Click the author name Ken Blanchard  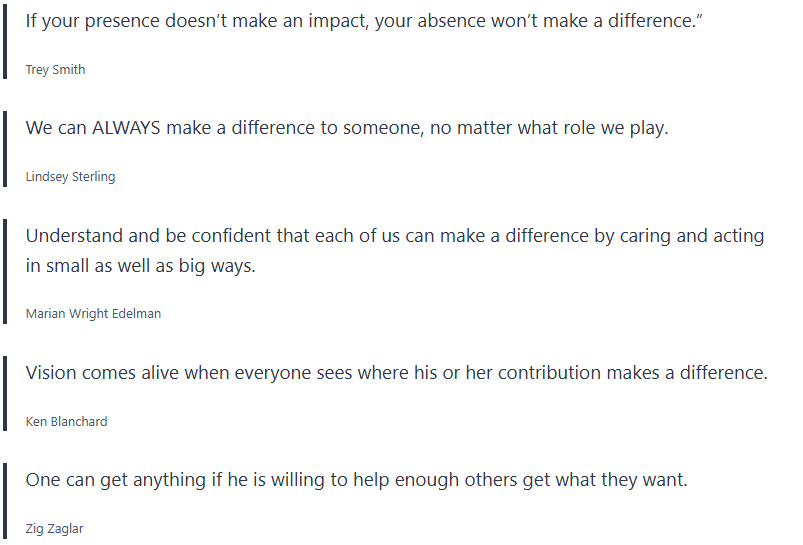[66, 421]
